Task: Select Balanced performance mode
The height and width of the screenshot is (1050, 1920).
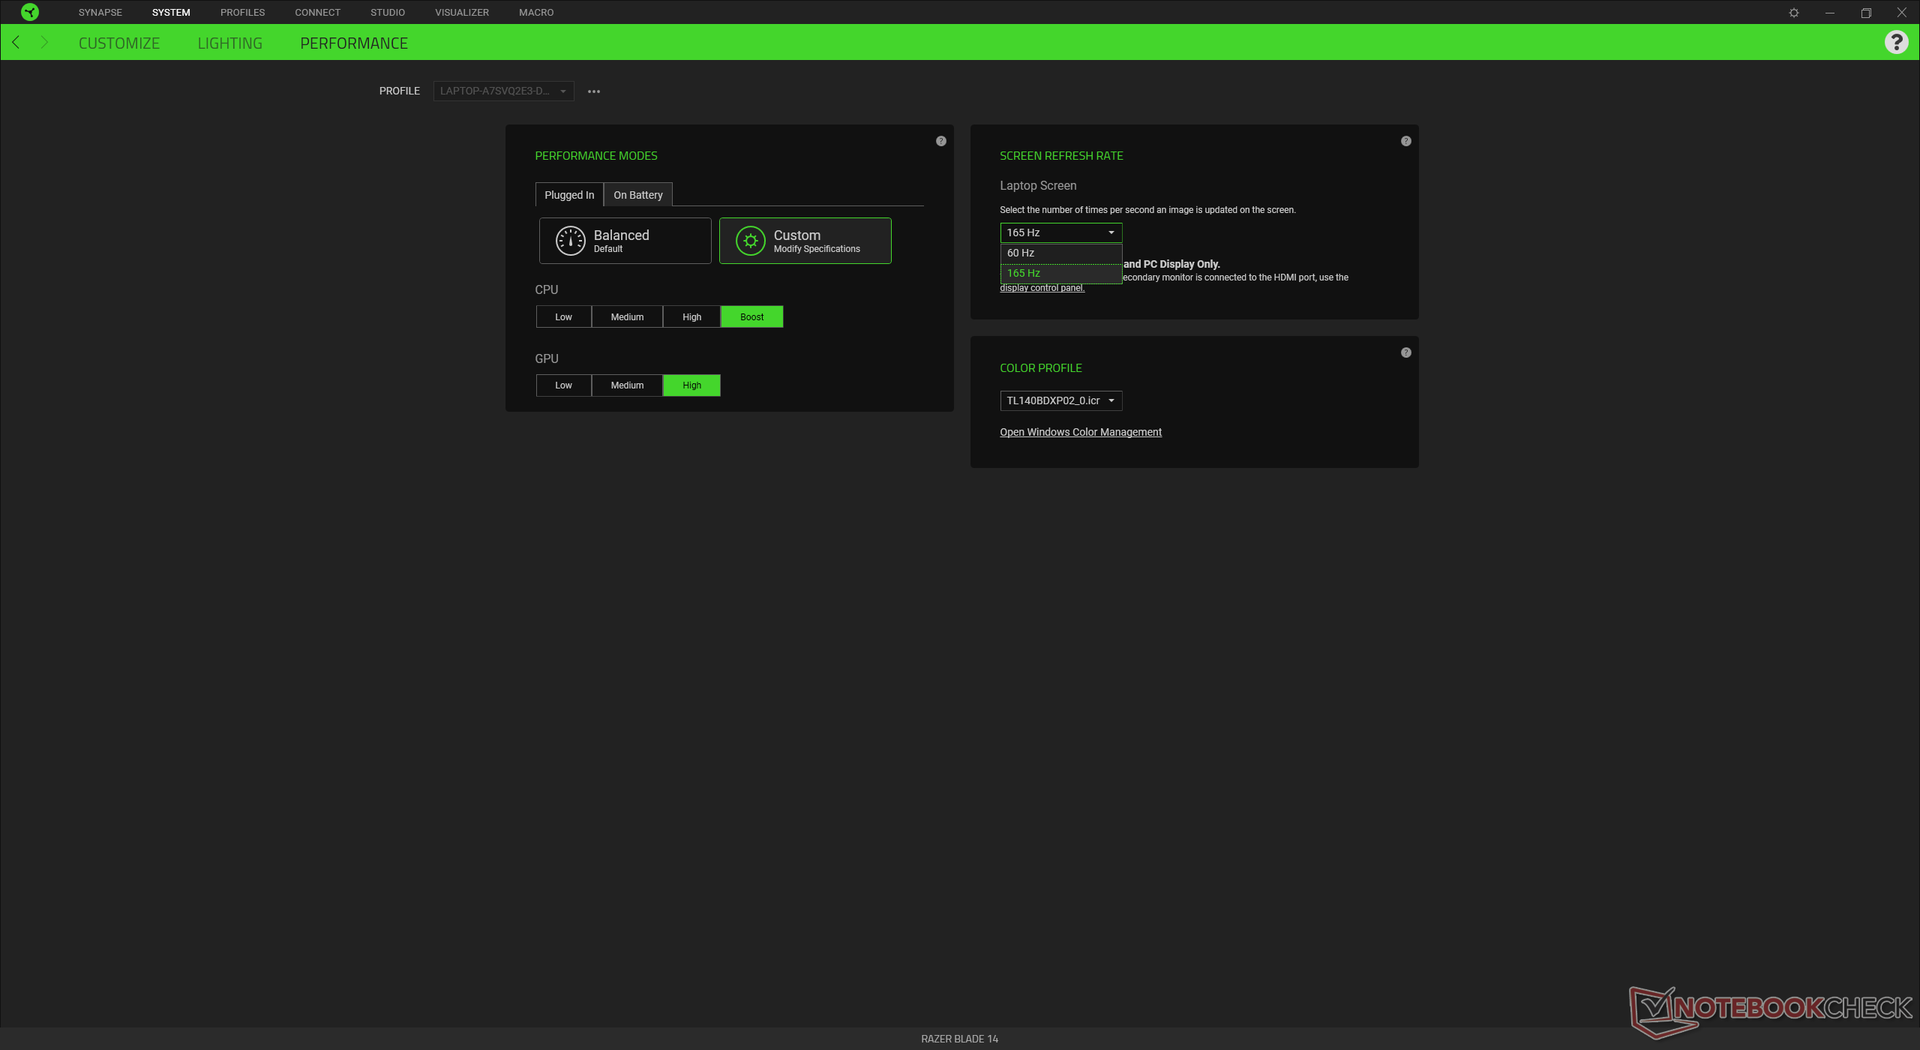Action: [625, 241]
